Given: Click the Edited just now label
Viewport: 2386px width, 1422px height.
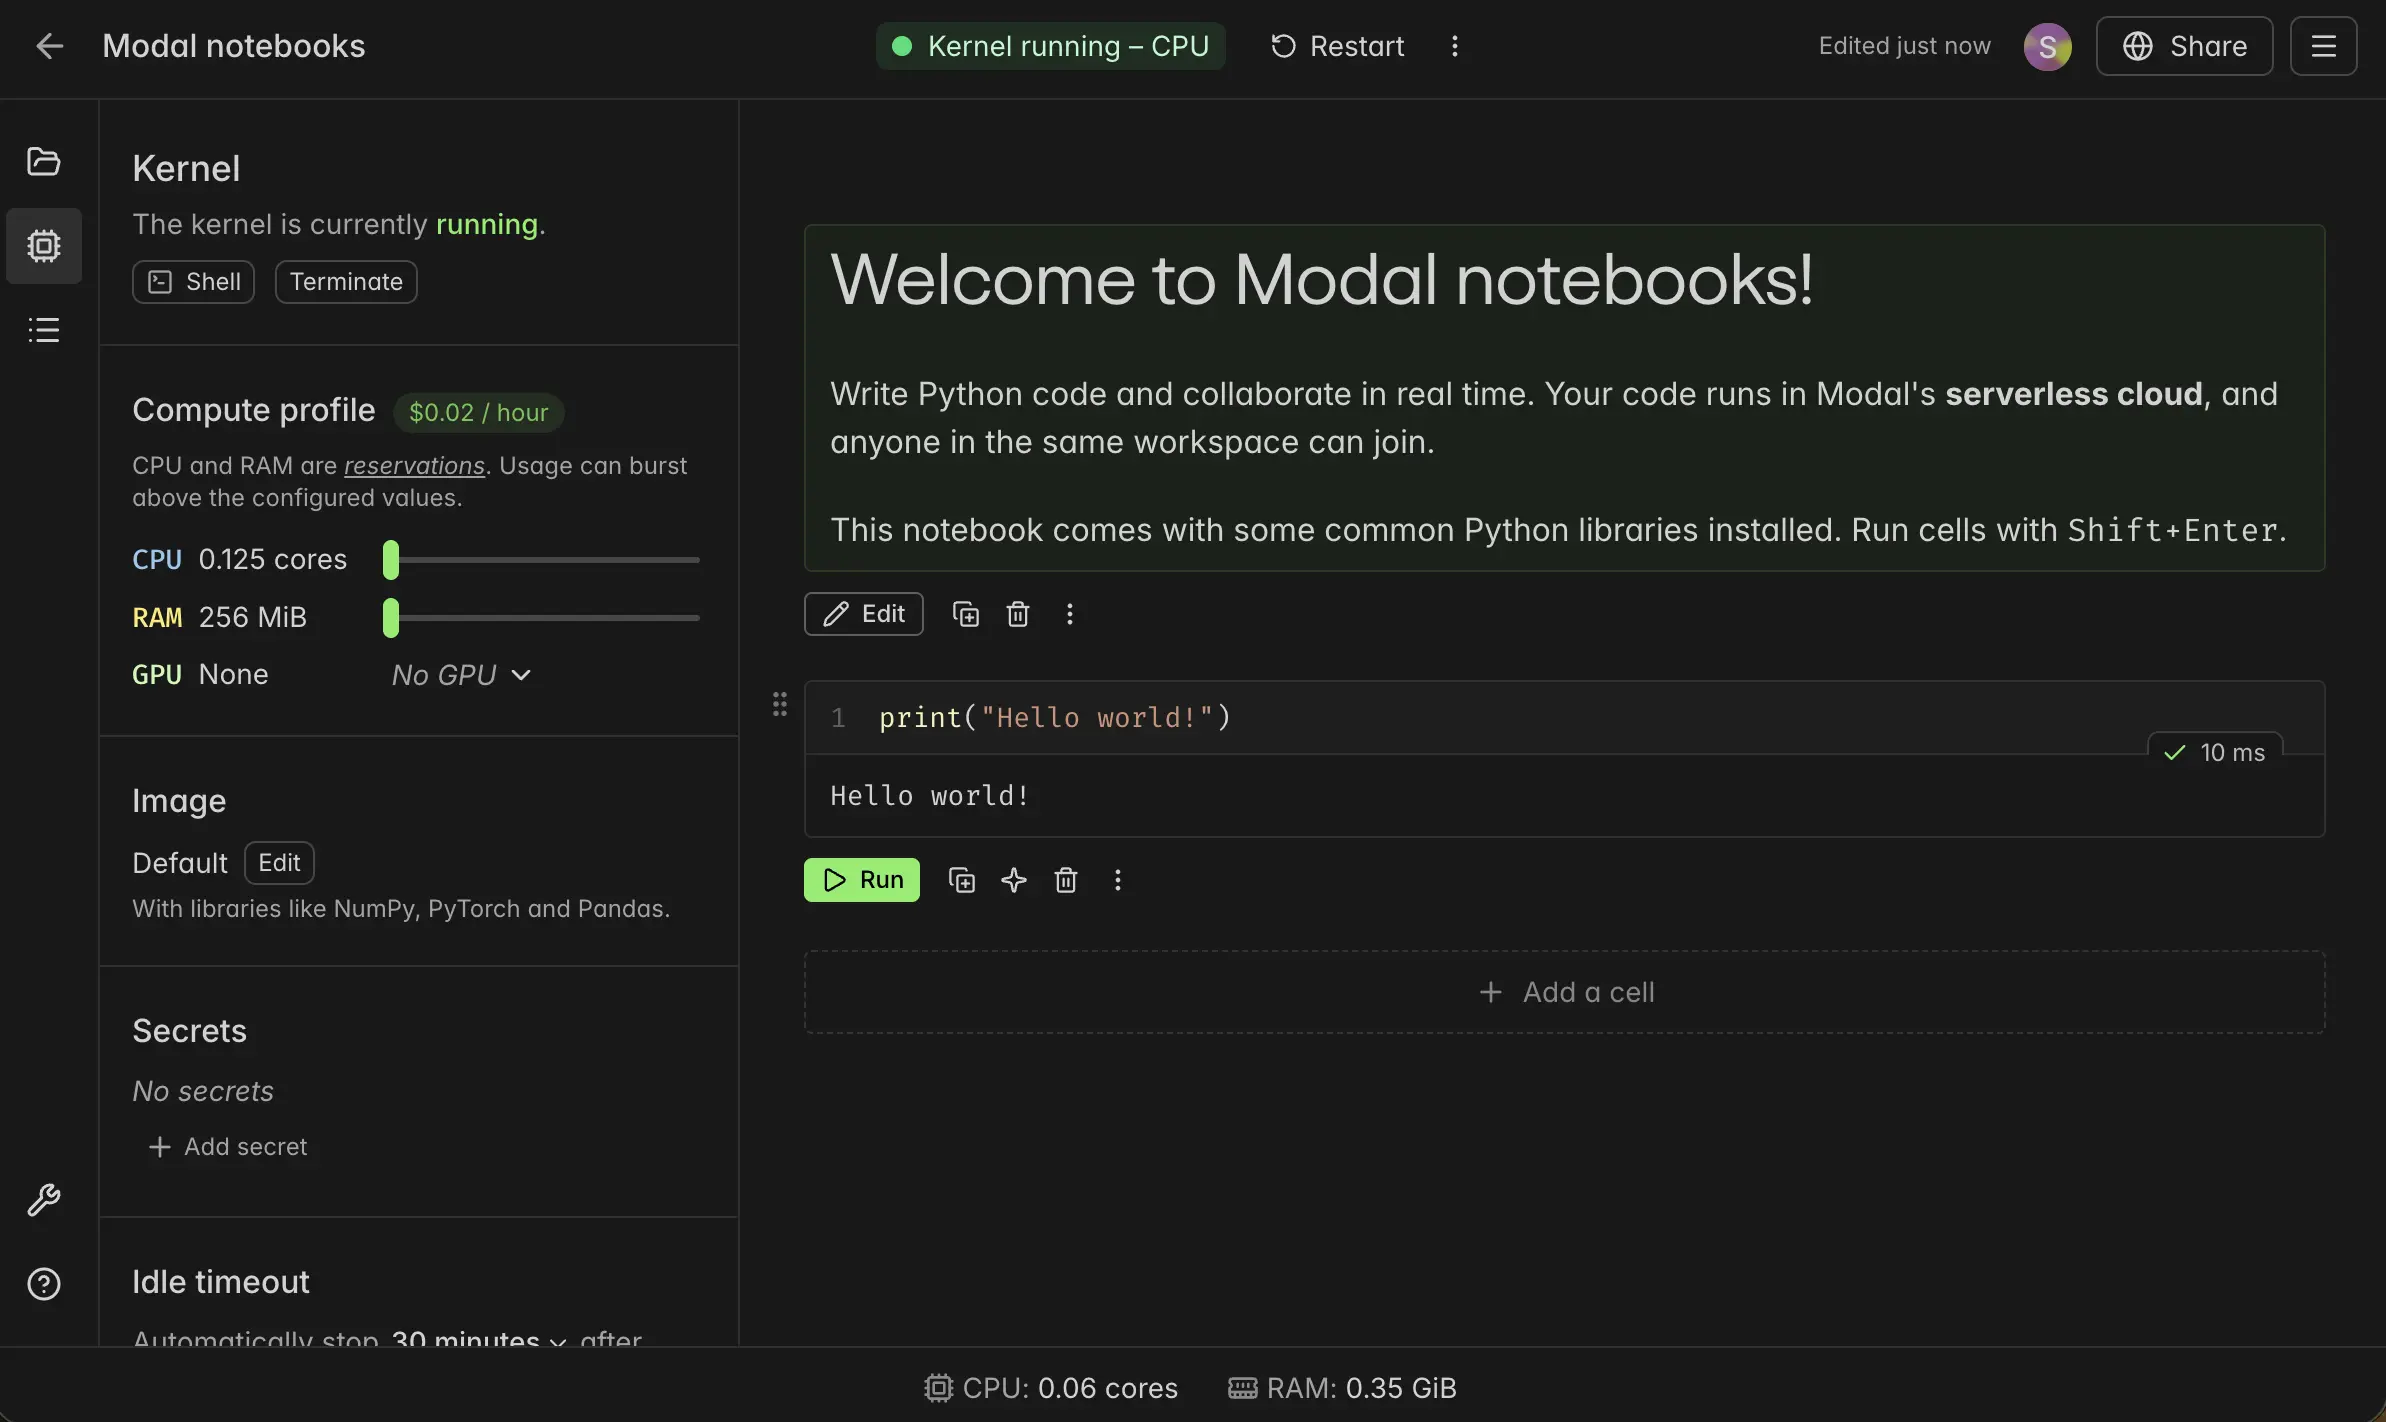Looking at the screenshot, I should (1904, 46).
